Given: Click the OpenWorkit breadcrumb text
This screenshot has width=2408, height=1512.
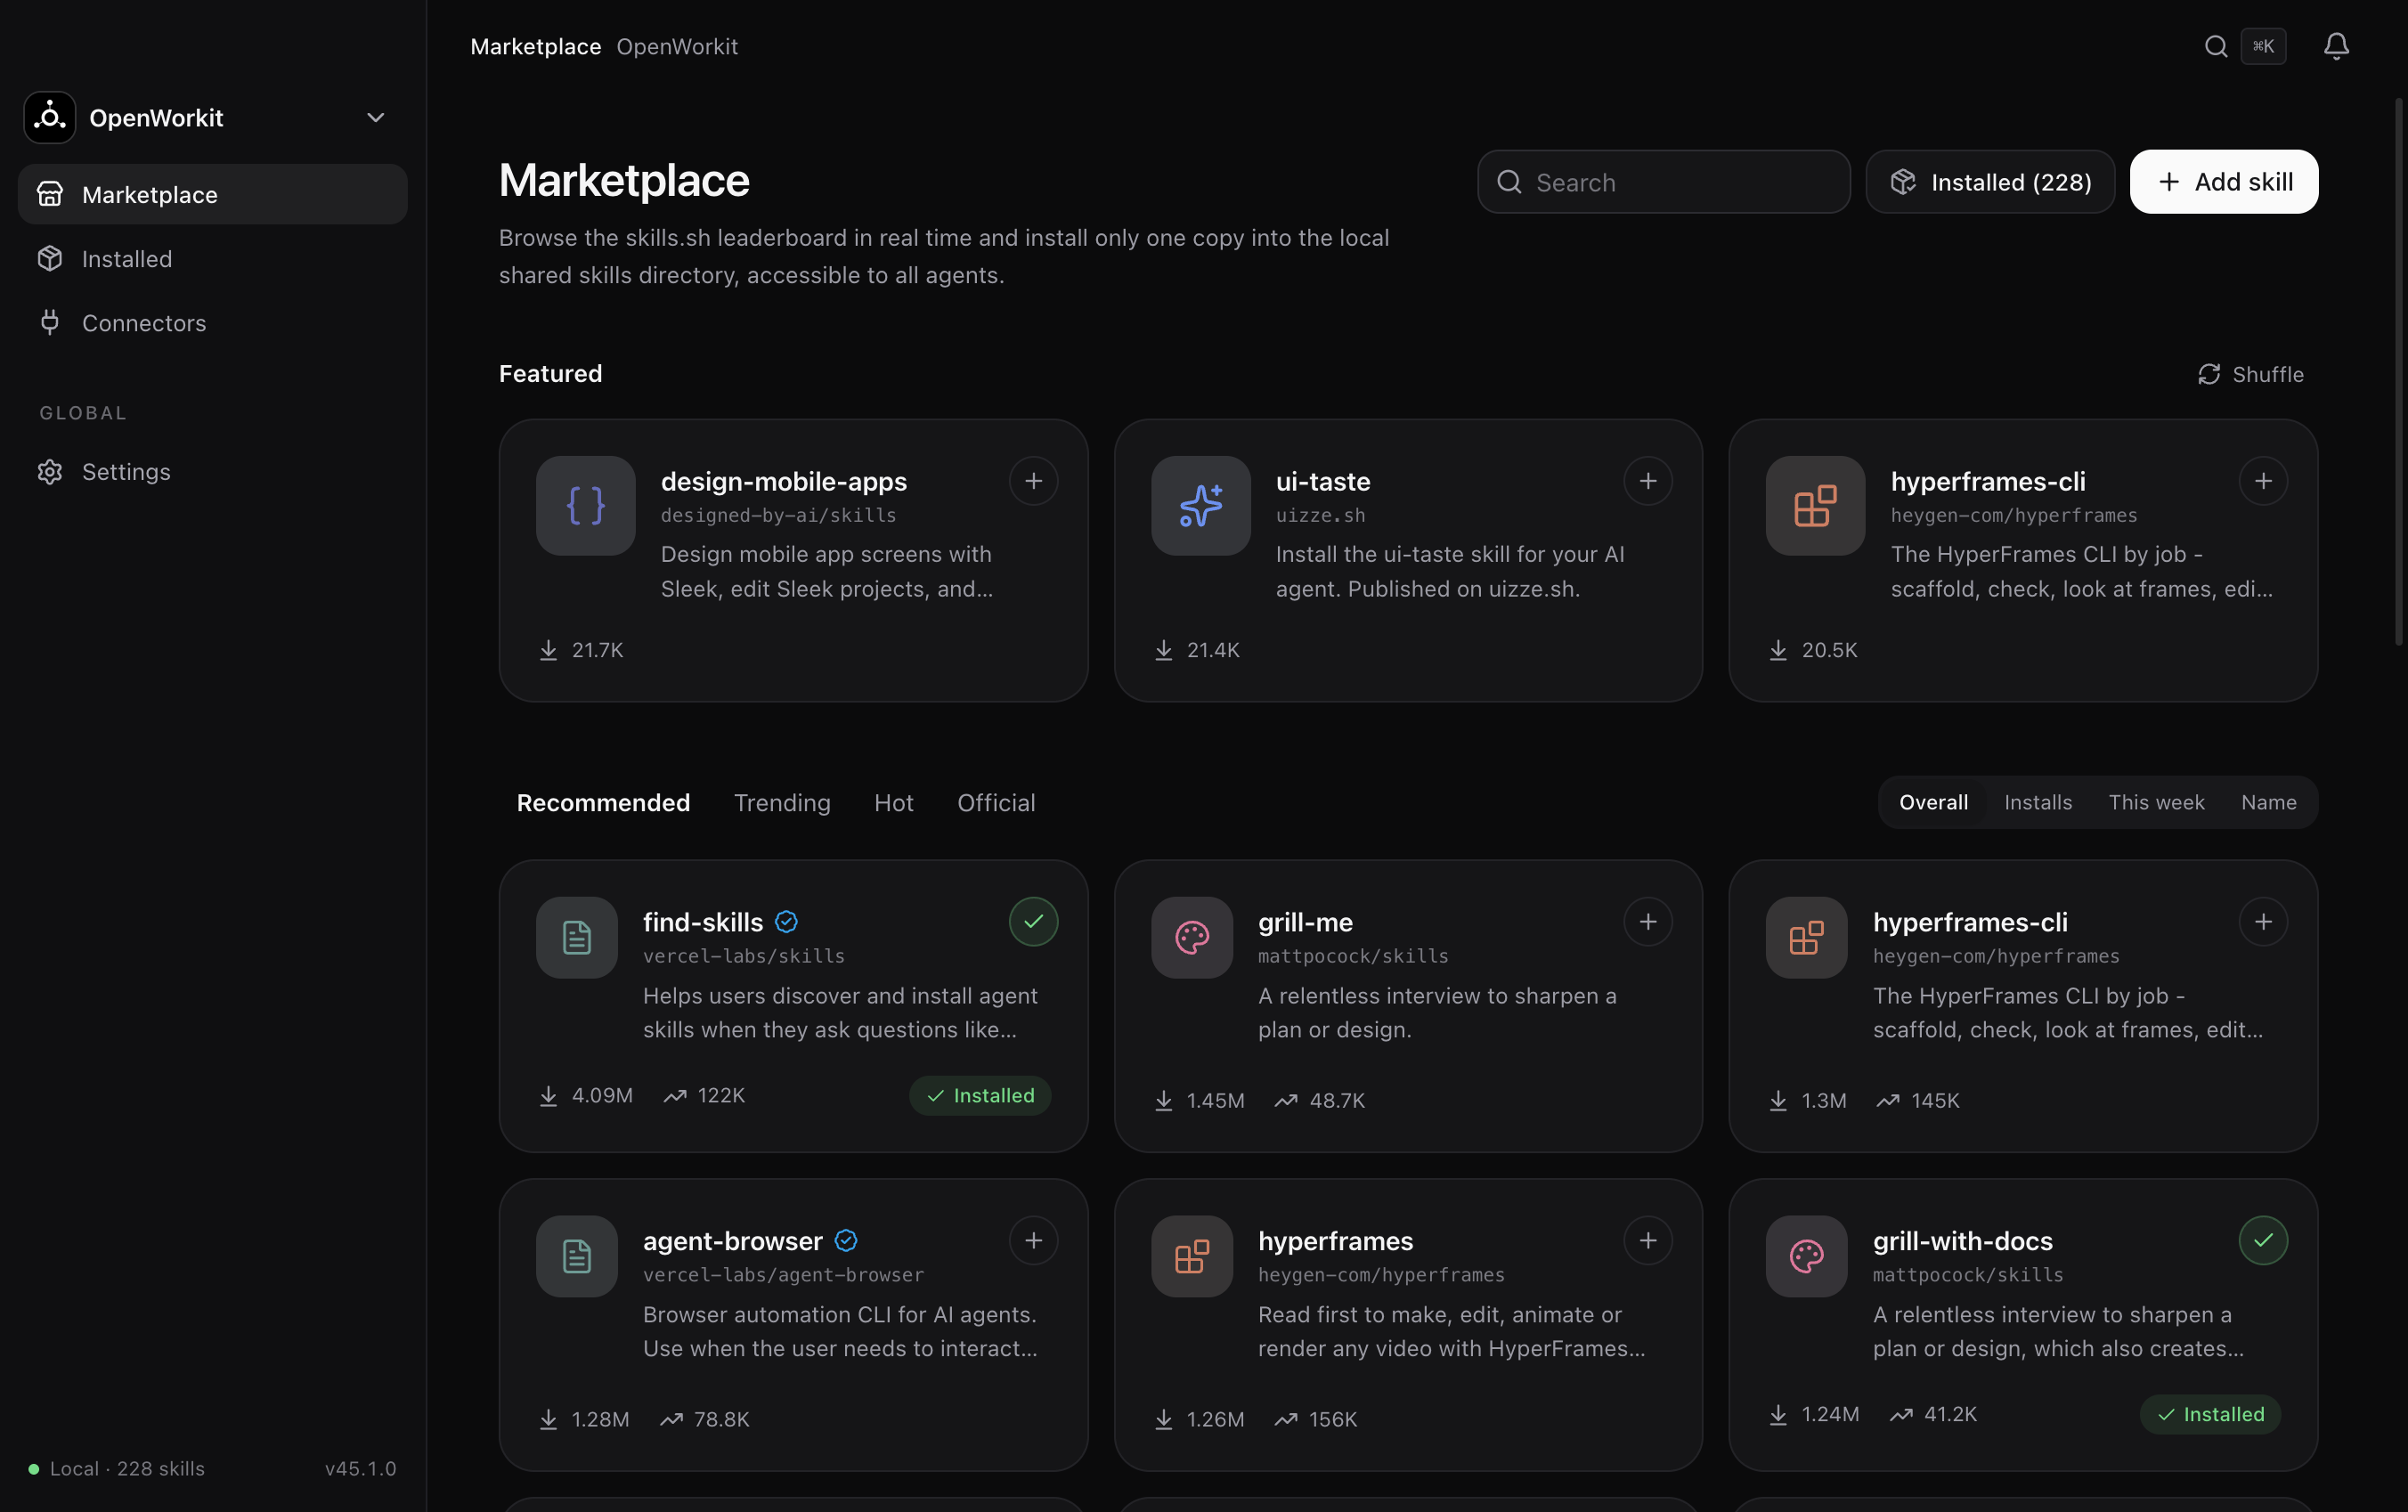Looking at the screenshot, I should [677, 47].
